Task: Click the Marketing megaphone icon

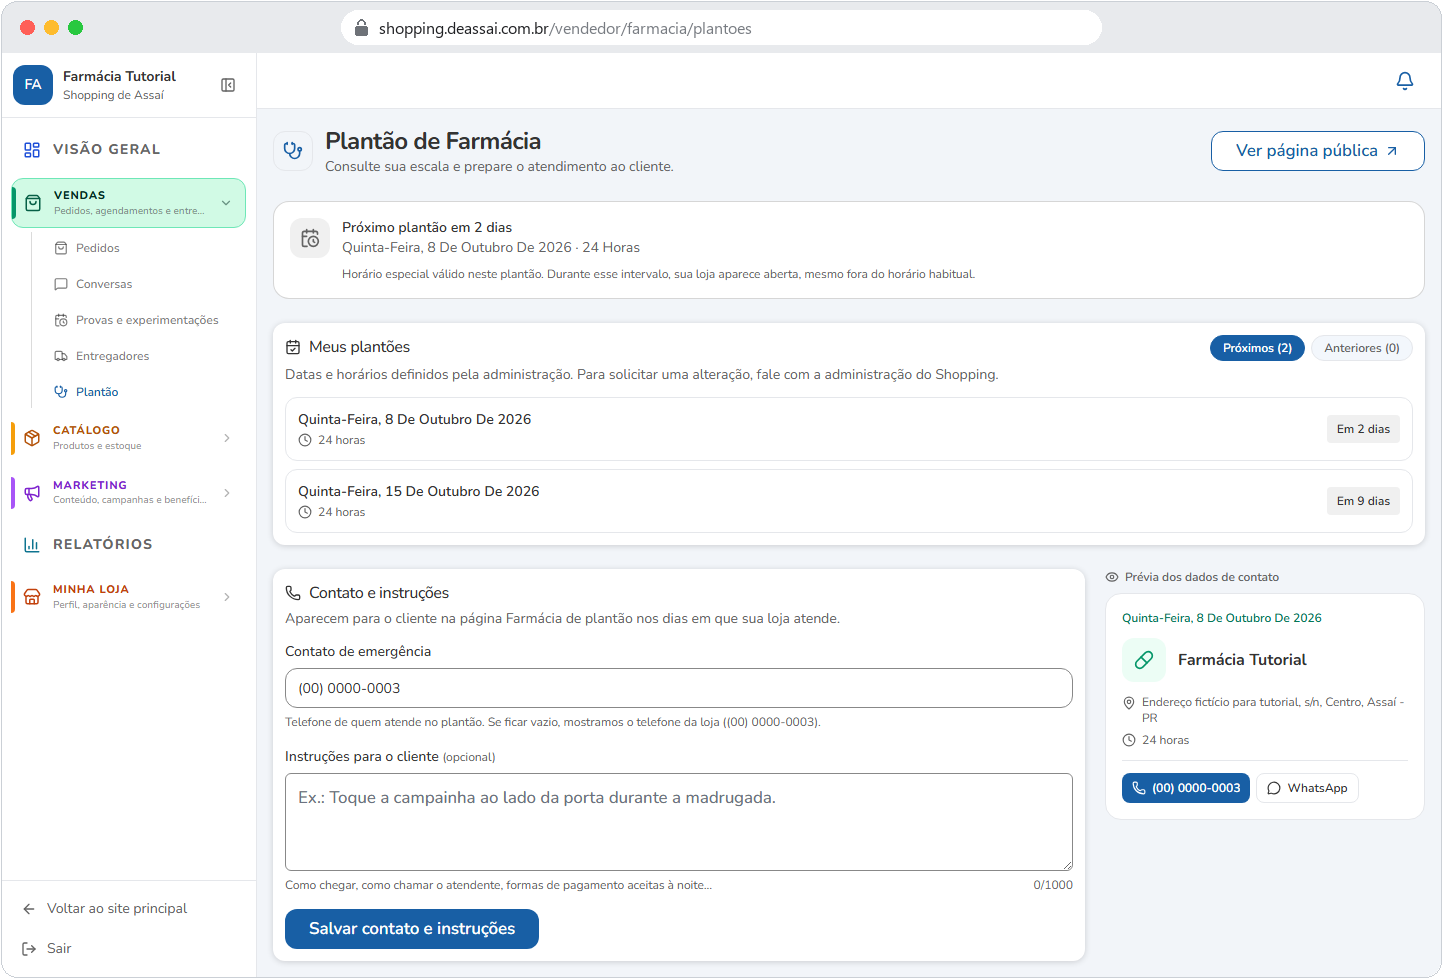Action: point(32,492)
